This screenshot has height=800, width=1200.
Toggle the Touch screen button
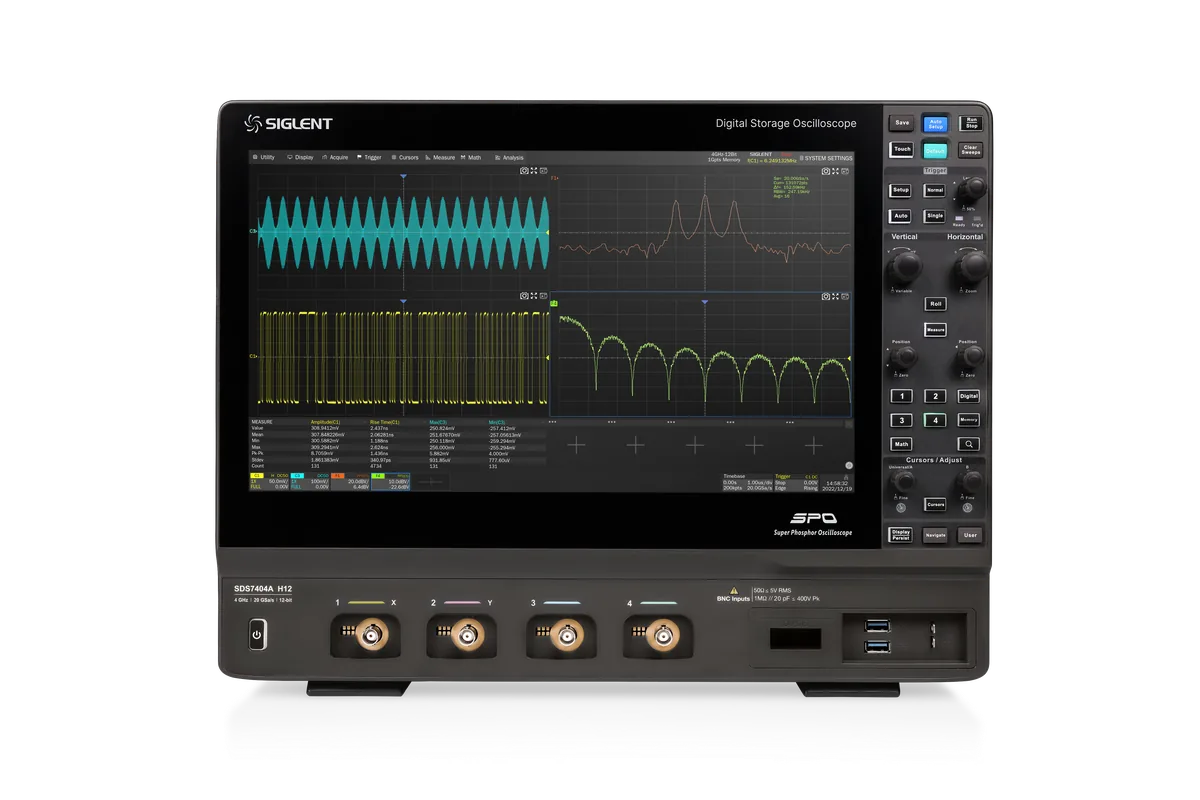(x=902, y=149)
